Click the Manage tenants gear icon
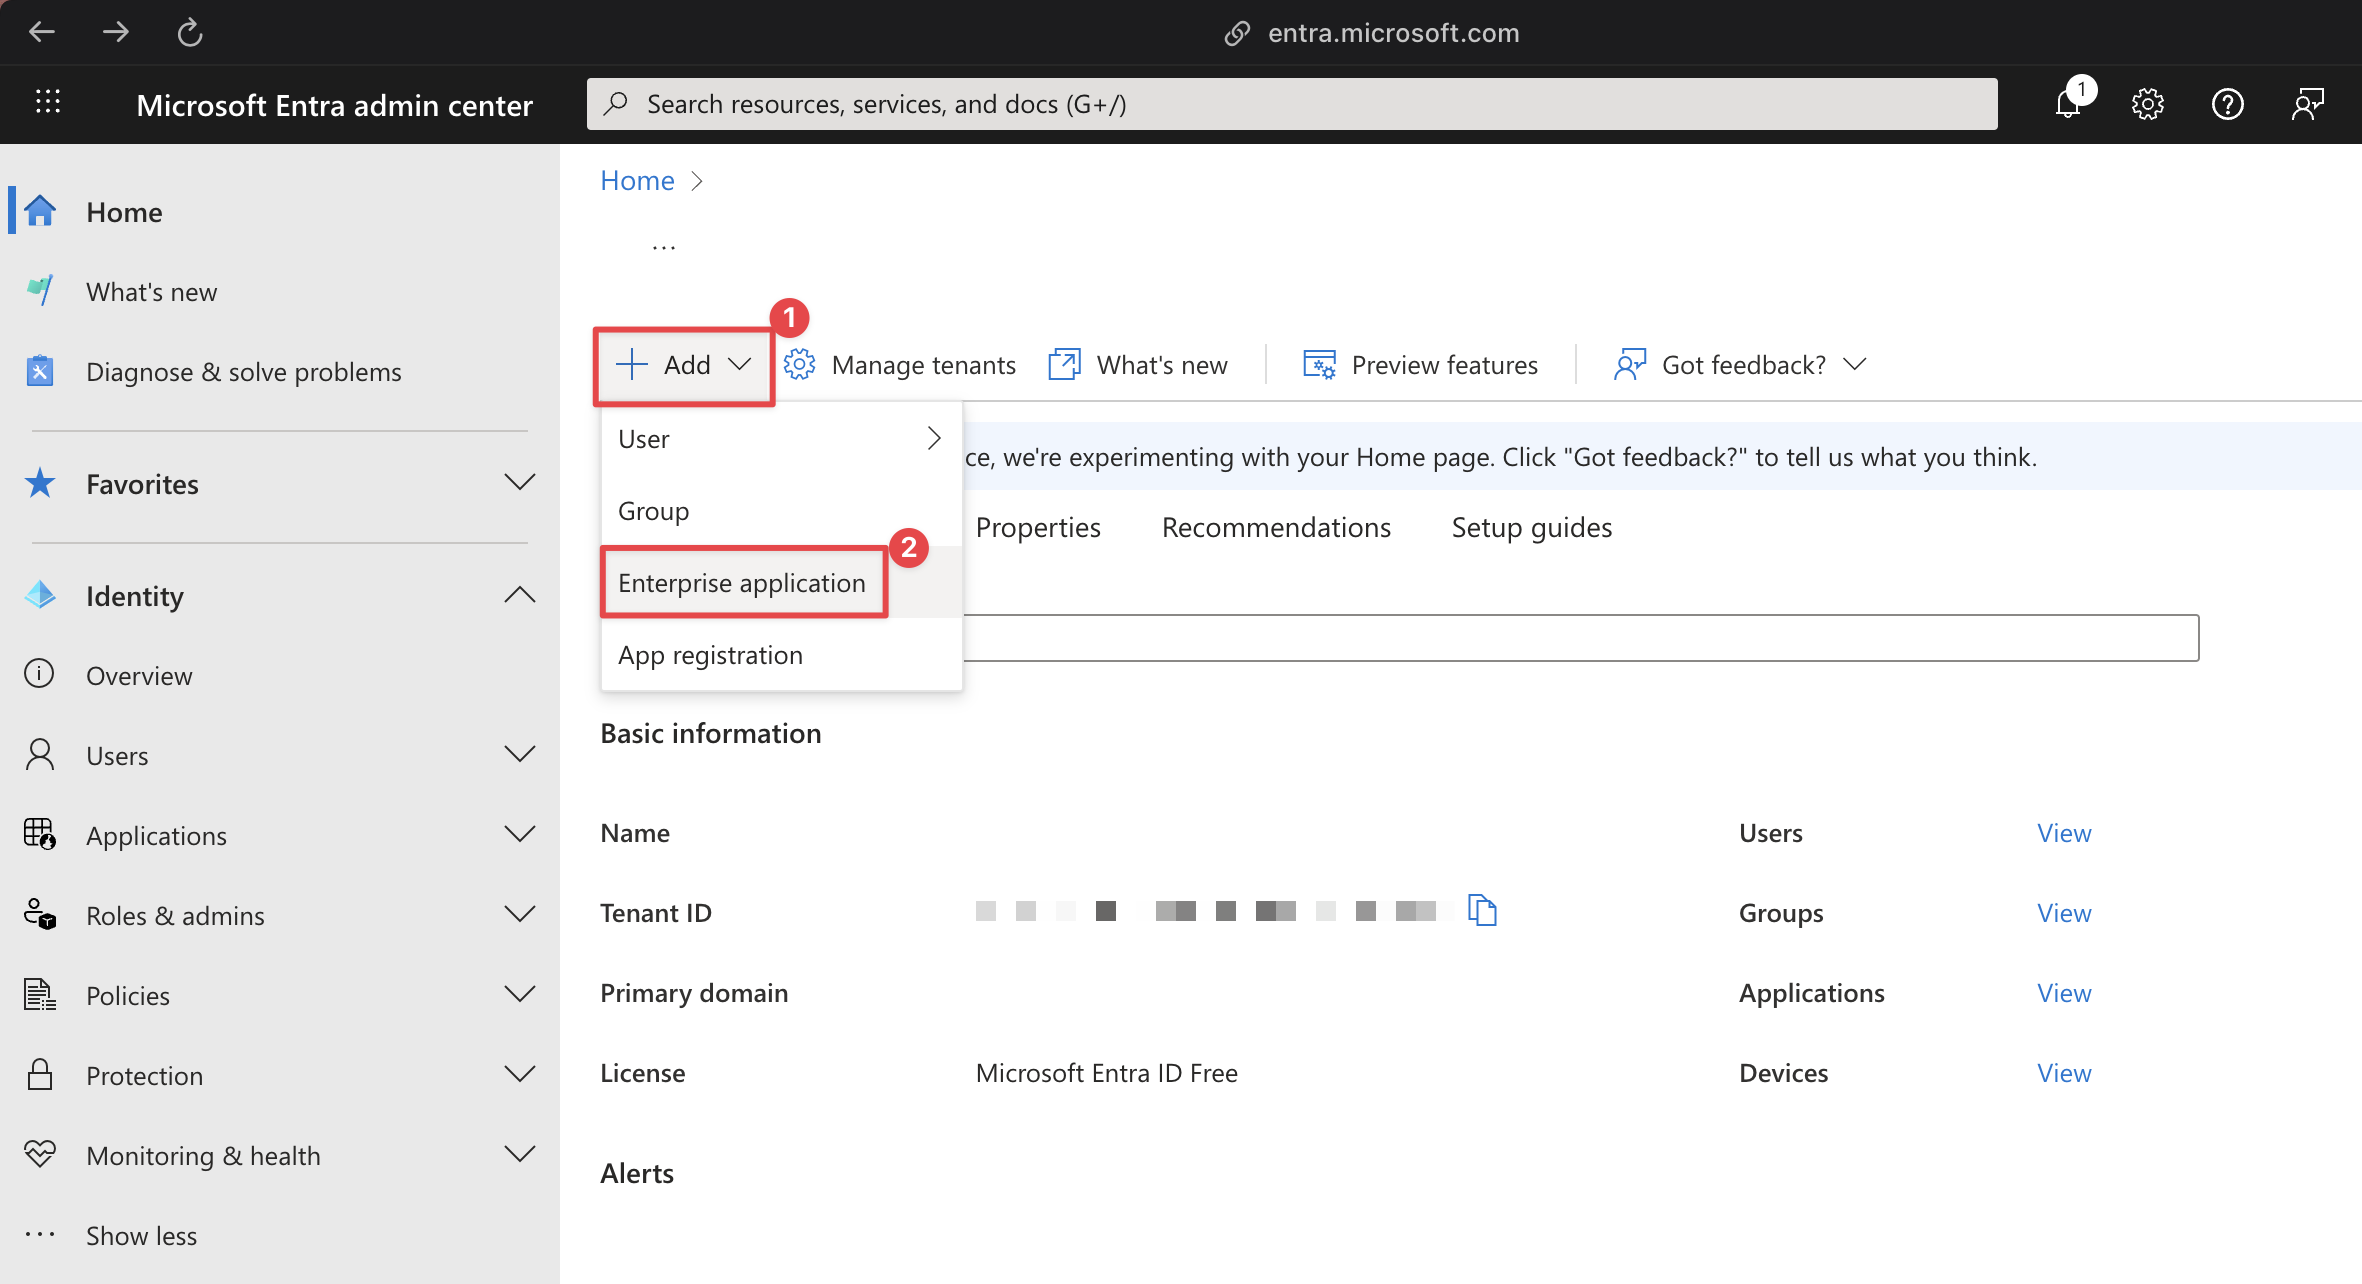Image resolution: width=2362 pixels, height=1284 pixels. pyautogui.click(x=800, y=365)
